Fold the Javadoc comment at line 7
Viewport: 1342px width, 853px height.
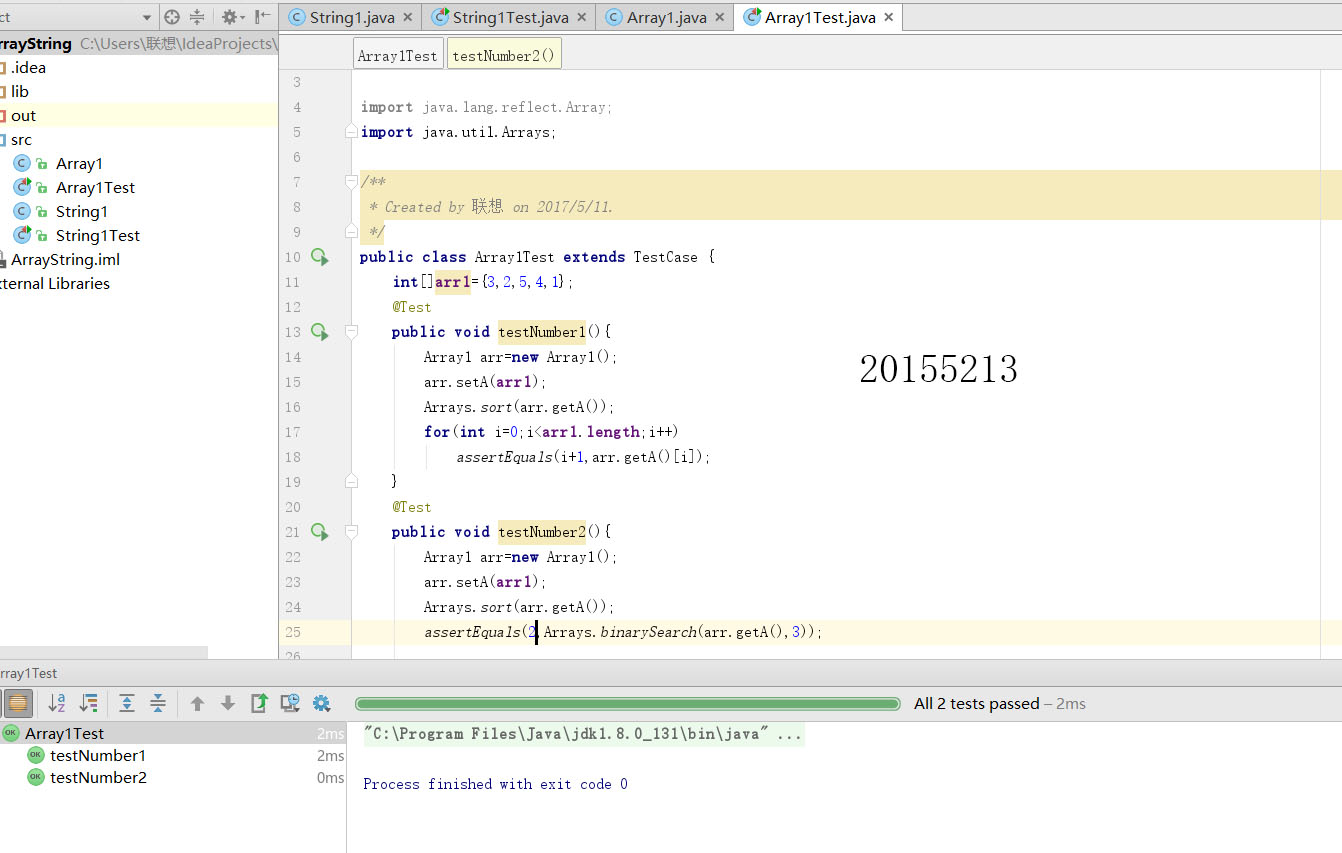pyautogui.click(x=351, y=181)
